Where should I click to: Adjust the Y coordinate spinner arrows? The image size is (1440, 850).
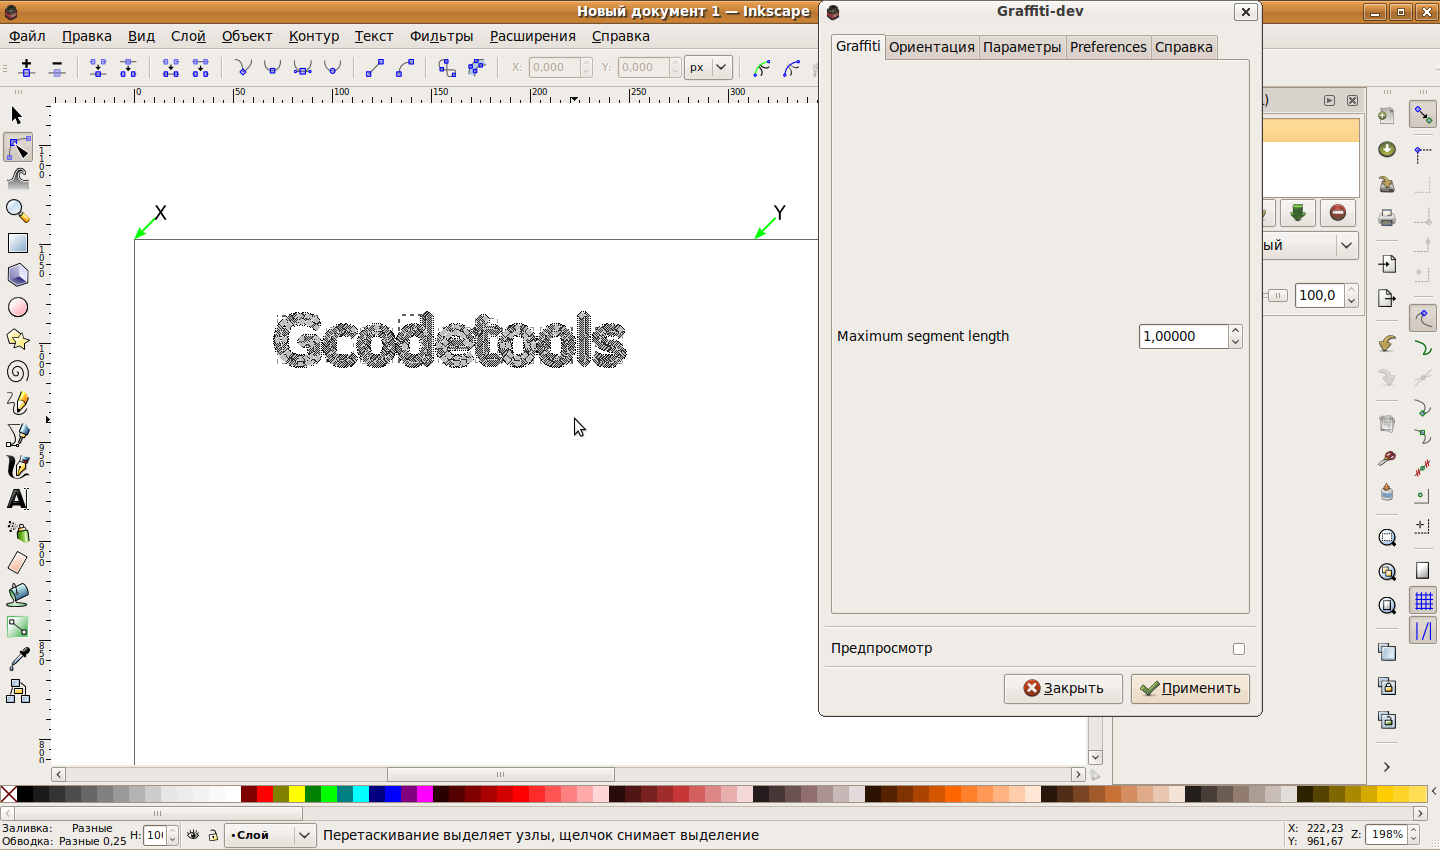tap(676, 67)
